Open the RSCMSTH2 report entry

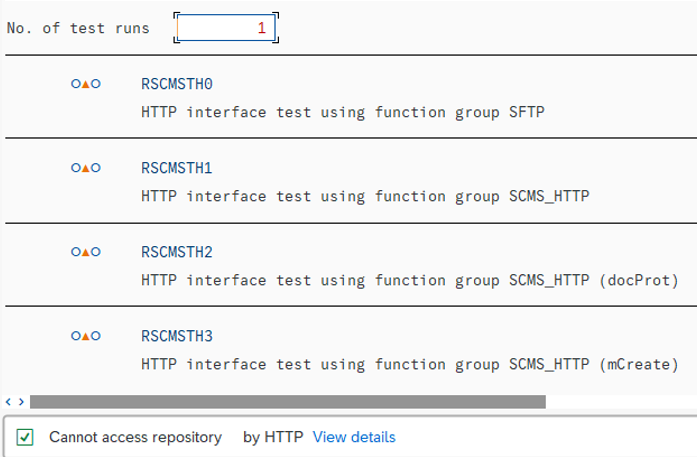[x=177, y=252]
